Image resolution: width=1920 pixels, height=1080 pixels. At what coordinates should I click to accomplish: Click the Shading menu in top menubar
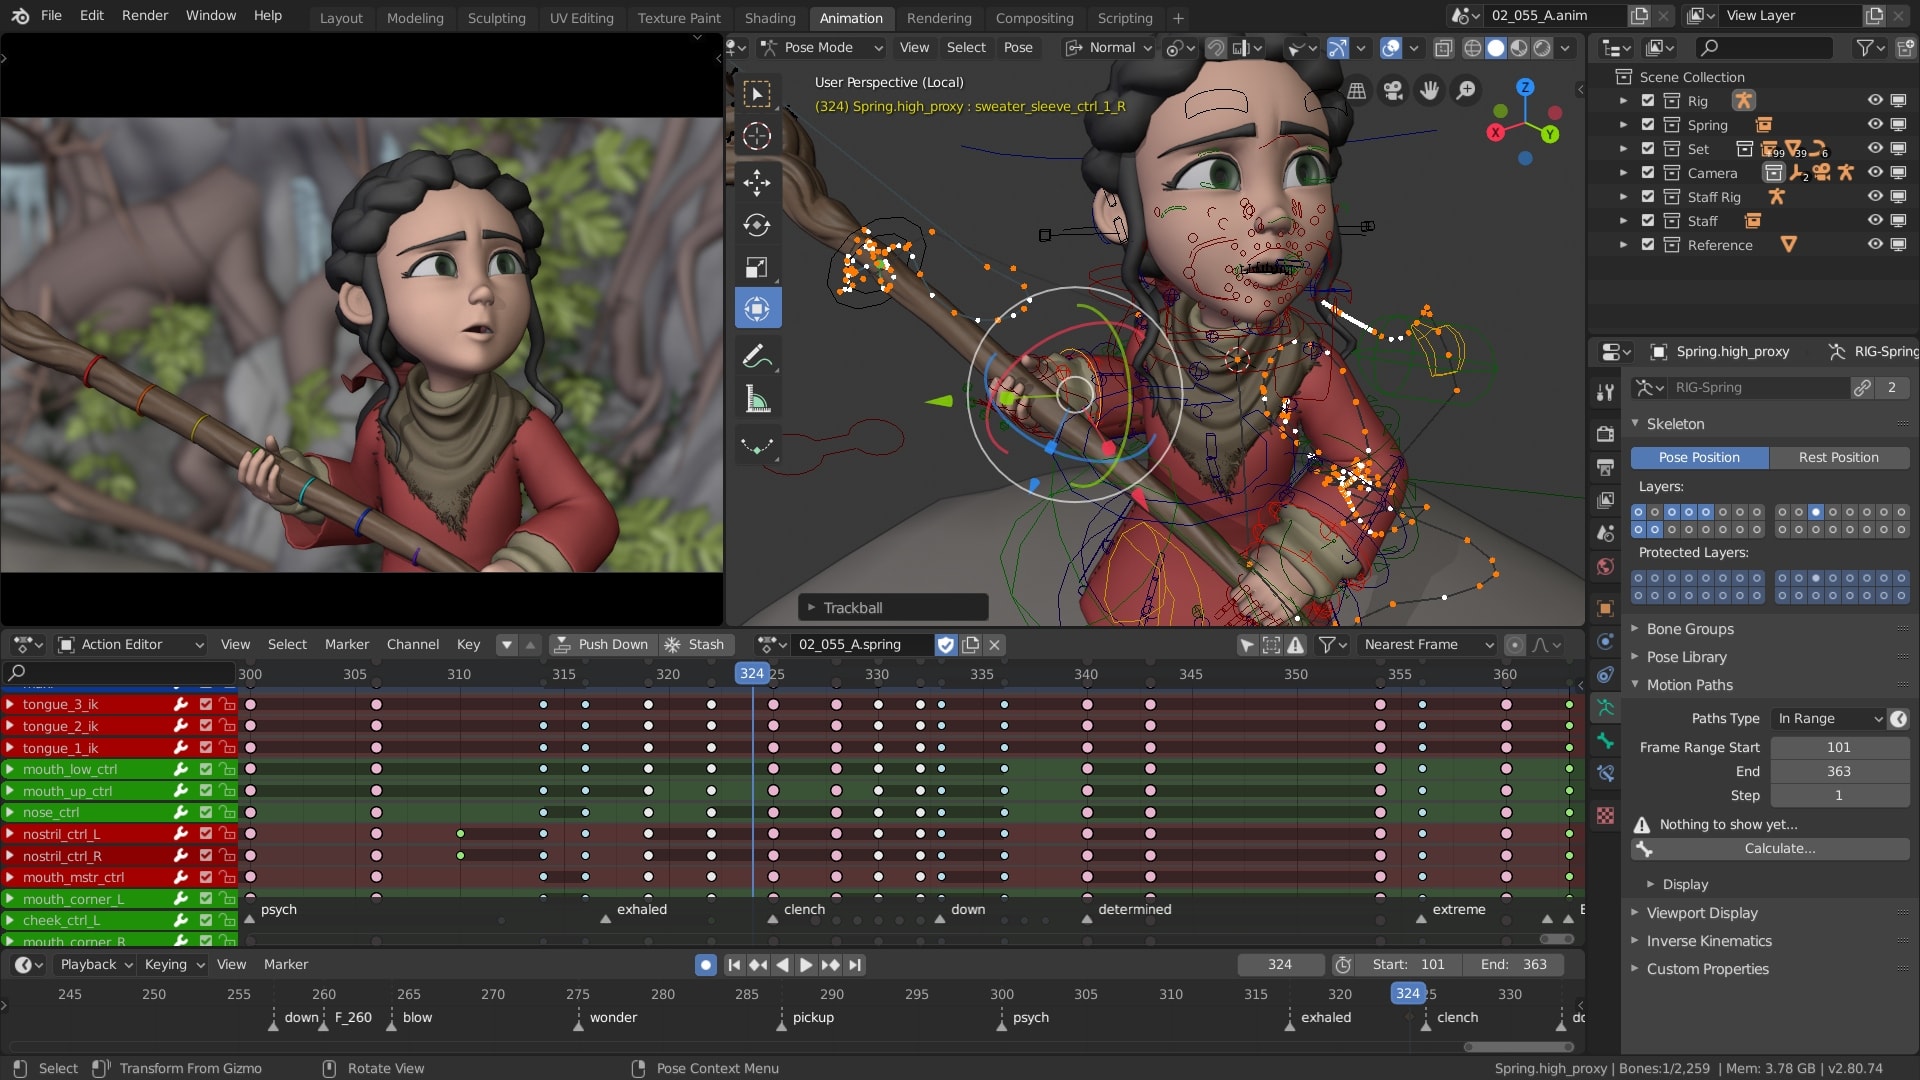(x=770, y=17)
